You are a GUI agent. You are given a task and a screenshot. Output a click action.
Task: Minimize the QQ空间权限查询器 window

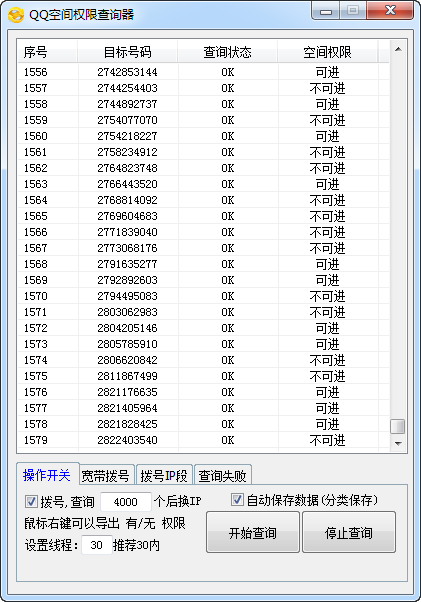click(x=326, y=11)
